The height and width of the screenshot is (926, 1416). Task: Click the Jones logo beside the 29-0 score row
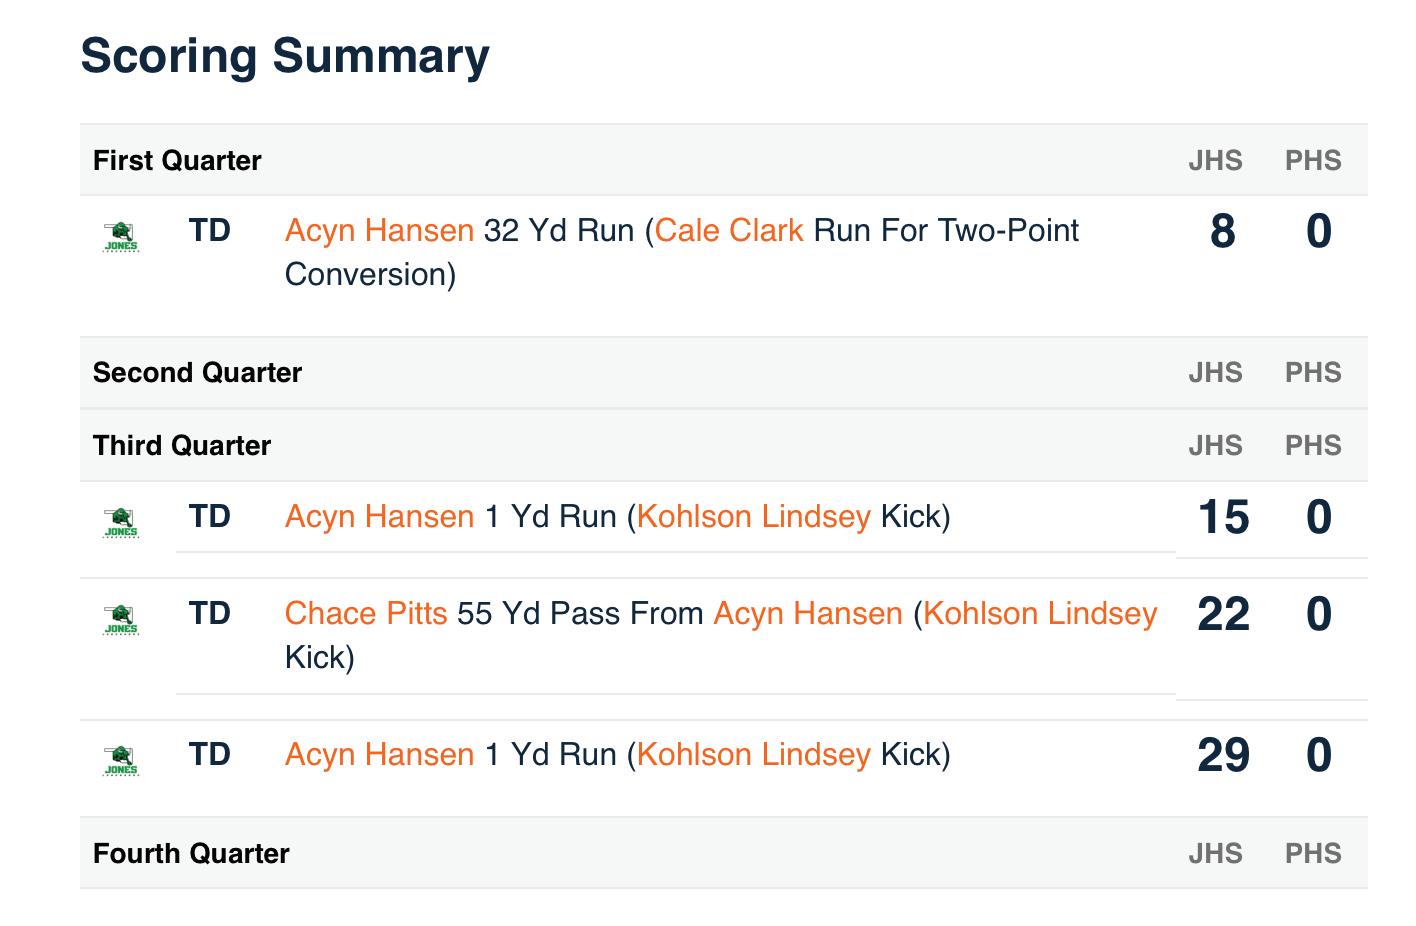(121, 761)
